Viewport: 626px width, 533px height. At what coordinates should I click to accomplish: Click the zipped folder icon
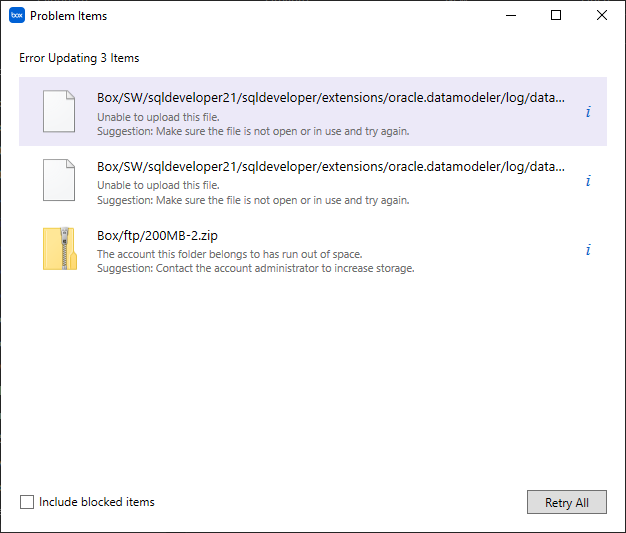tap(59, 249)
